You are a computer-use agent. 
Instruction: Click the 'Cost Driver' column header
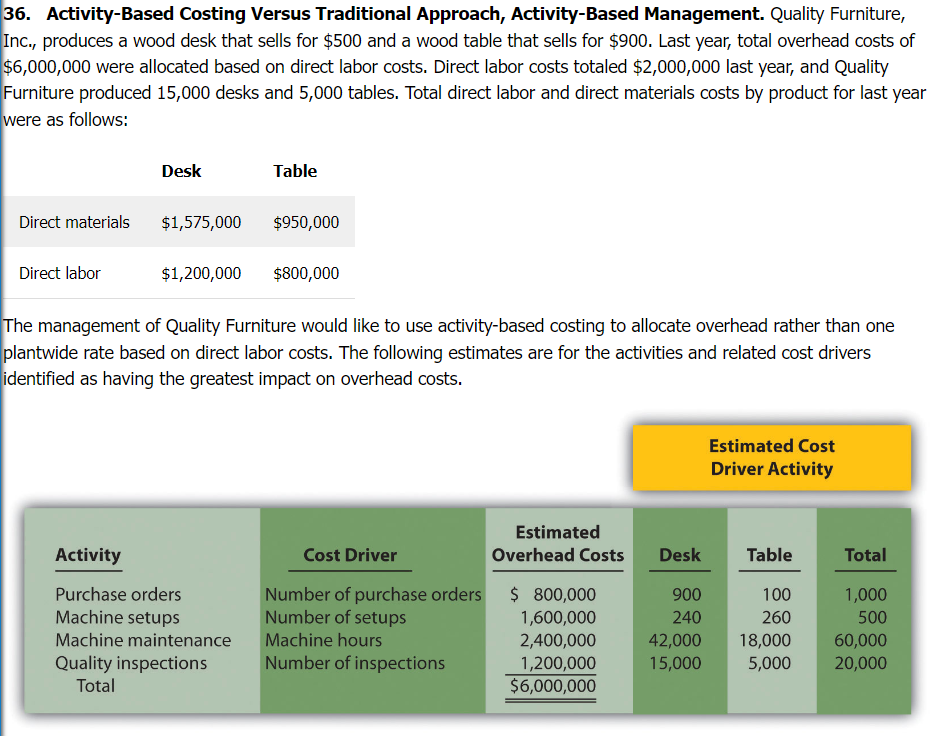click(350, 554)
